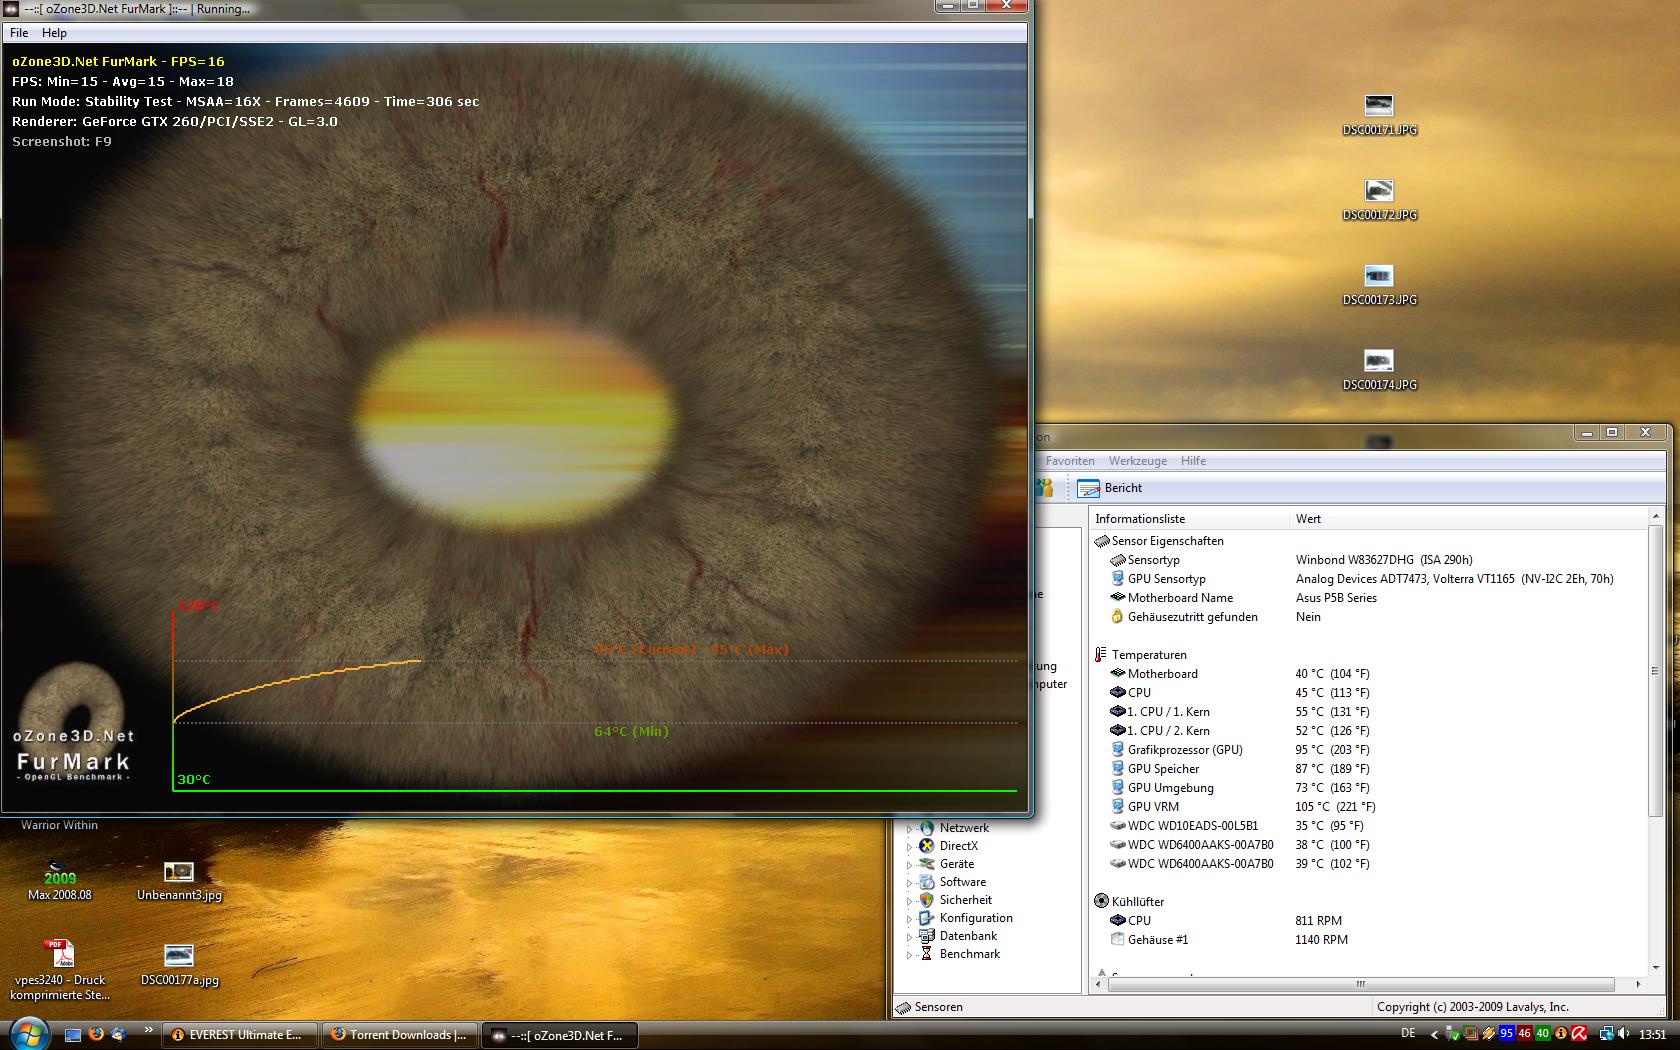Image resolution: width=1680 pixels, height=1050 pixels.
Task: Select the Datenbank icon in tree
Action: (927, 936)
